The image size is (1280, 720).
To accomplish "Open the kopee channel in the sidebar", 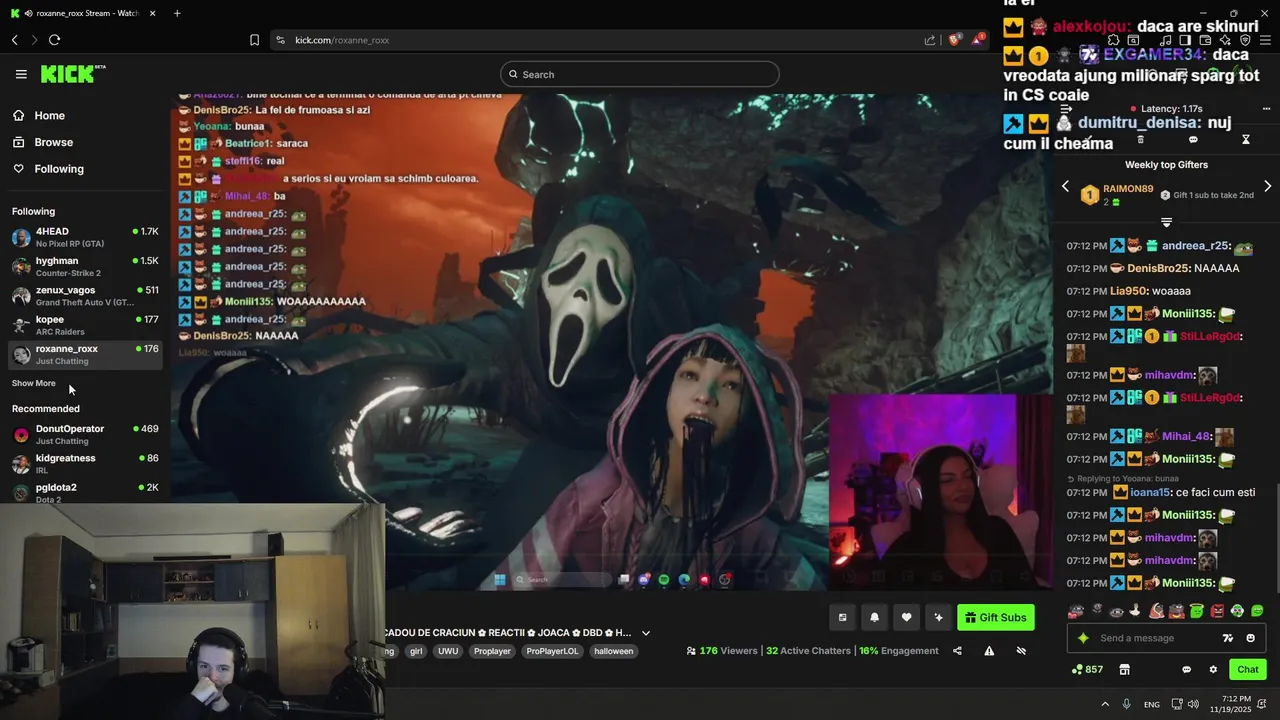I will (x=85, y=325).
